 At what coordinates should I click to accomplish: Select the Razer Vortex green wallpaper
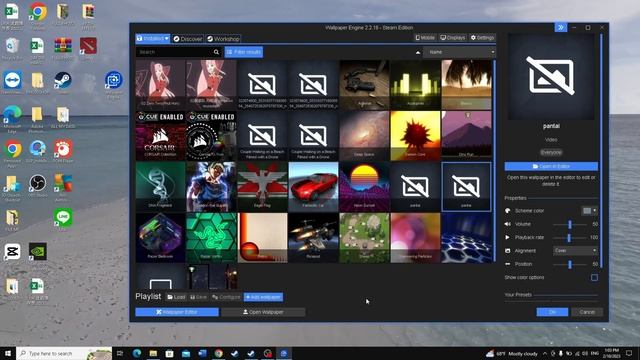pyautogui.click(x=211, y=238)
